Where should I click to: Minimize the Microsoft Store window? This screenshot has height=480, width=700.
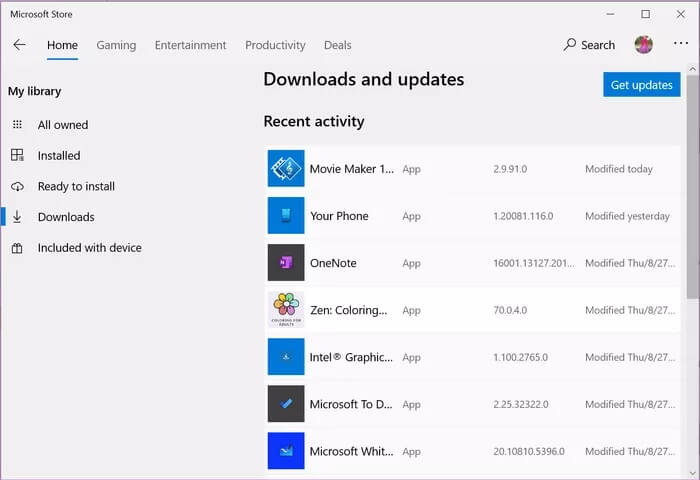coord(610,14)
